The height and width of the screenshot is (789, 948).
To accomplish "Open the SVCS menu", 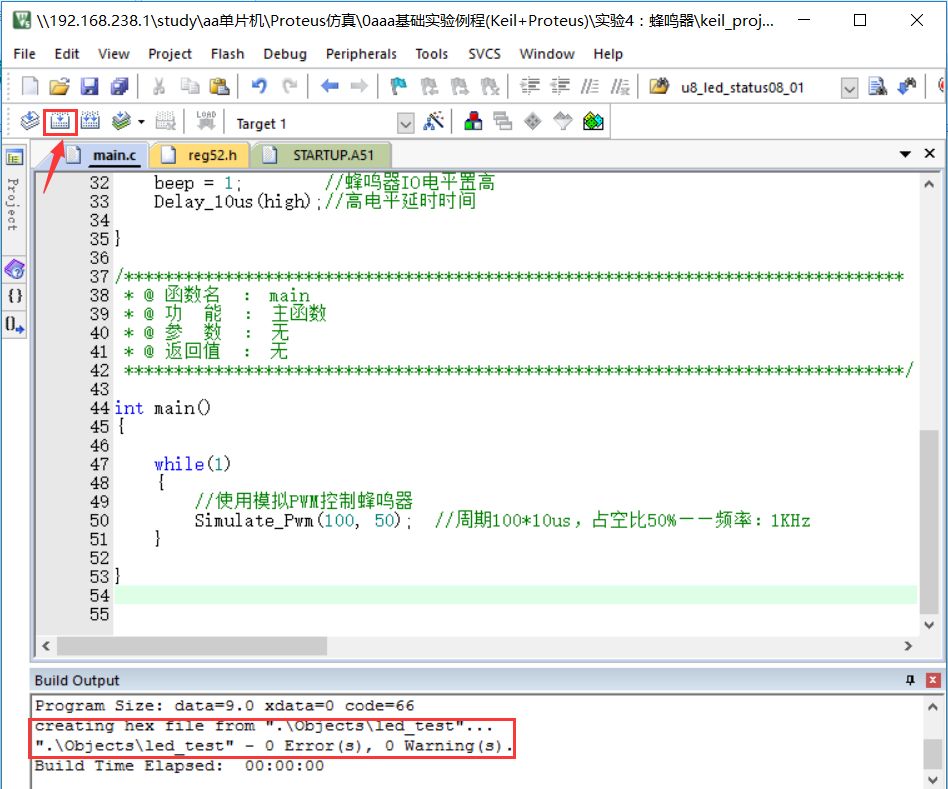I will click(484, 54).
